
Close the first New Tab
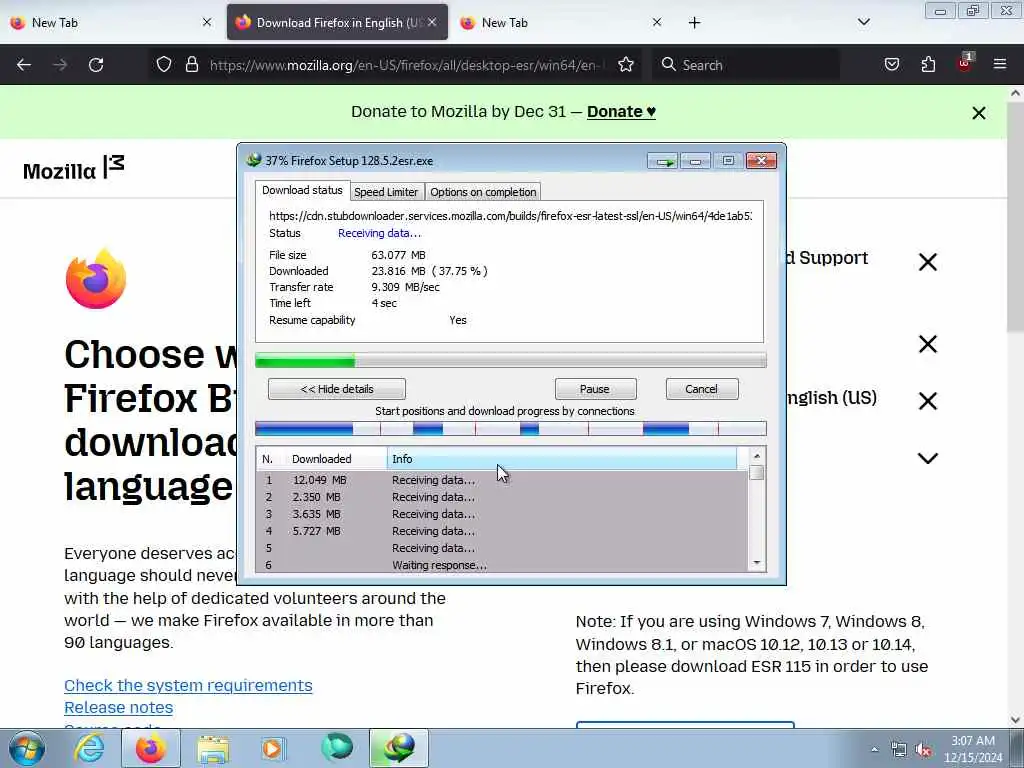pyautogui.click(x=207, y=22)
